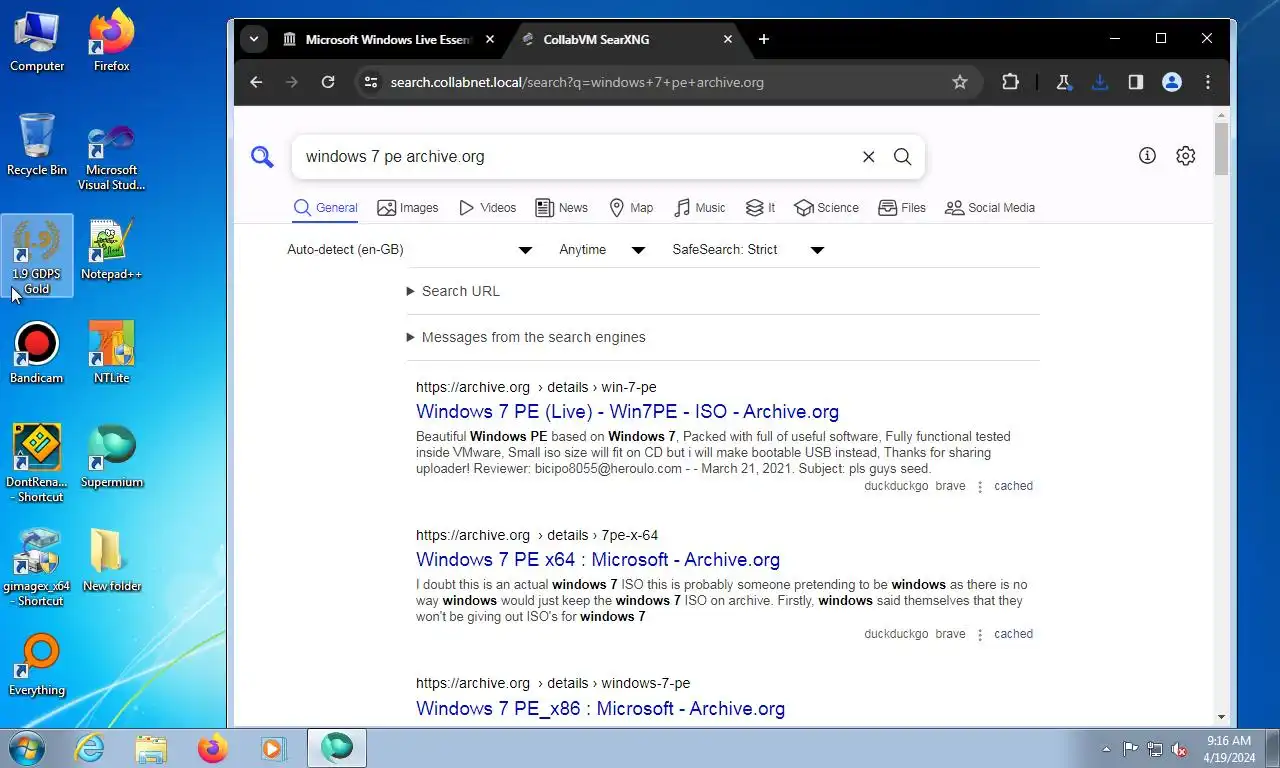Click the browser back arrow
This screenshot has width=1280, height=768.
(256, 82)
